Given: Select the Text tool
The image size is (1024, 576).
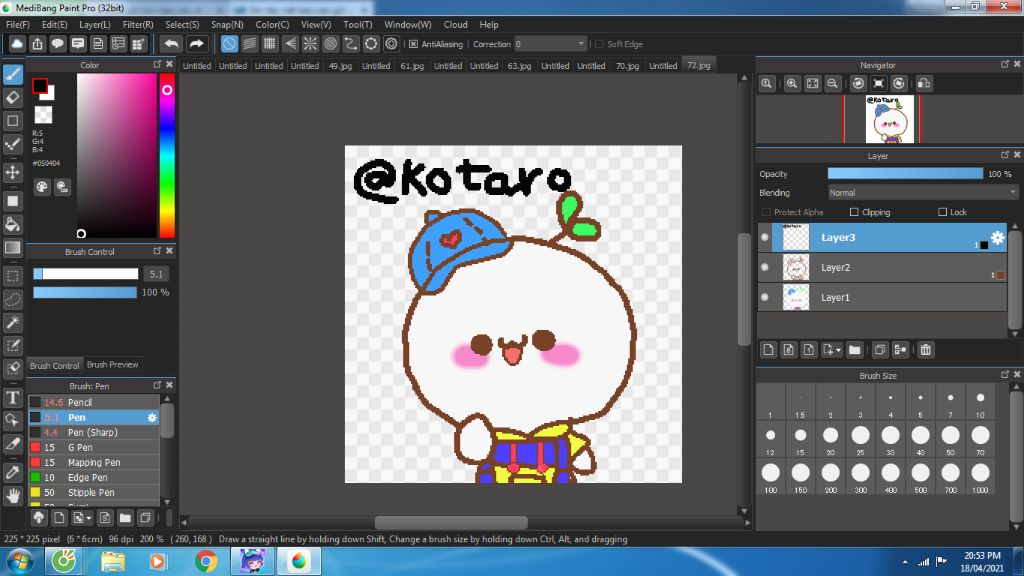Looking at the screenshot, I should coord(12,397).
